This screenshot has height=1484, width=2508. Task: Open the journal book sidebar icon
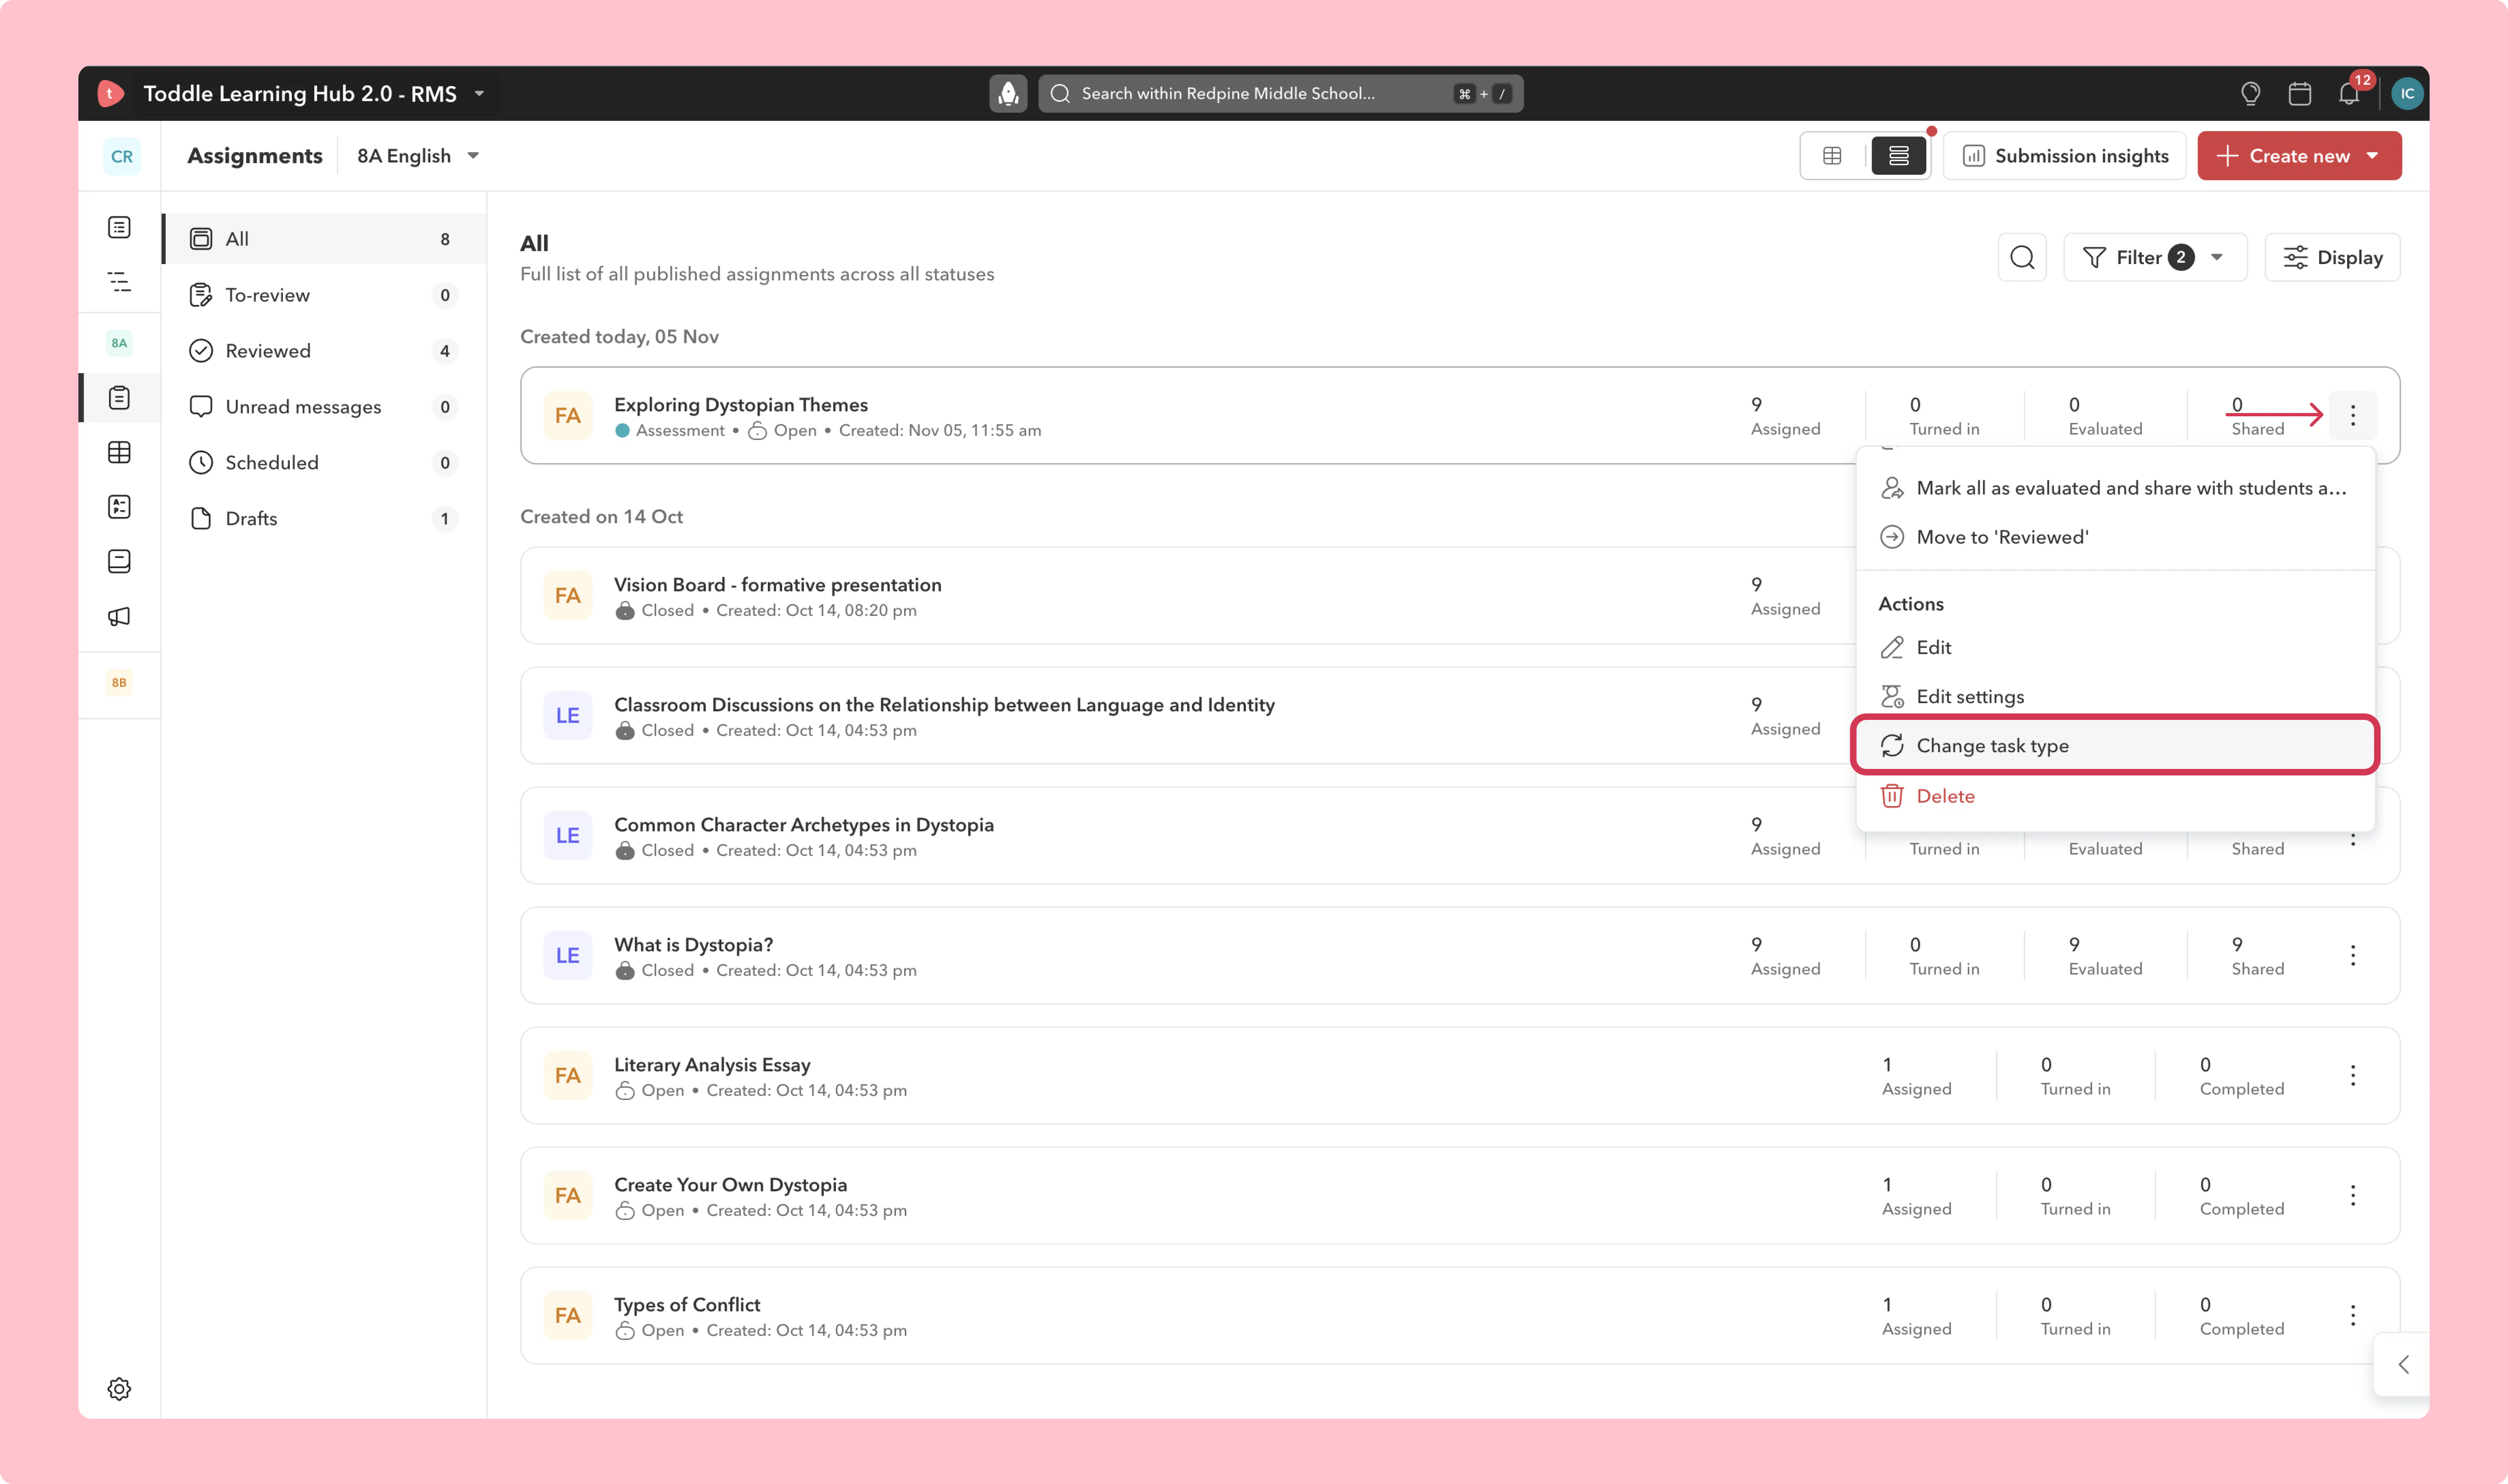(x=119, y=561)
